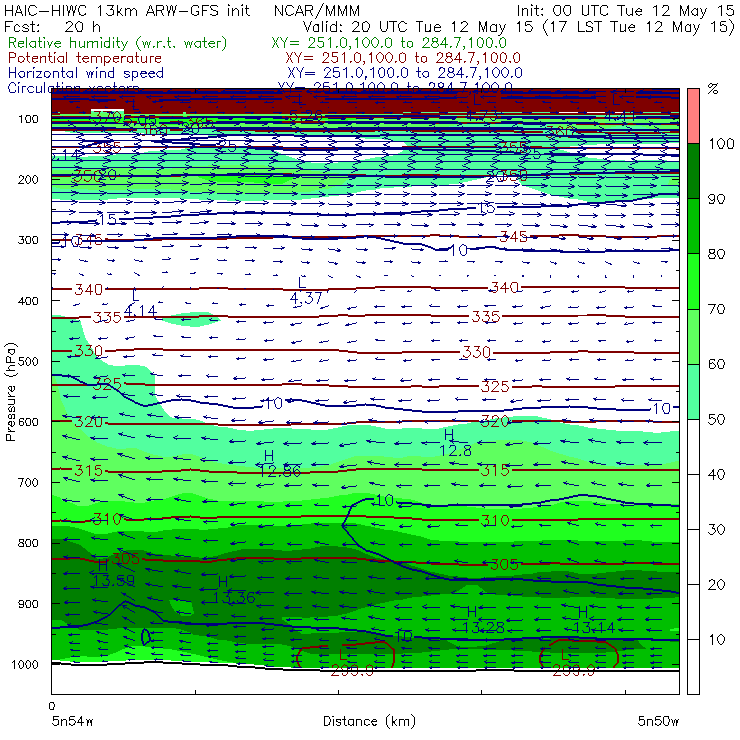Click the '300' pressure axis tick label
Screen dimensions: 740x740
[x=27, y=240]
